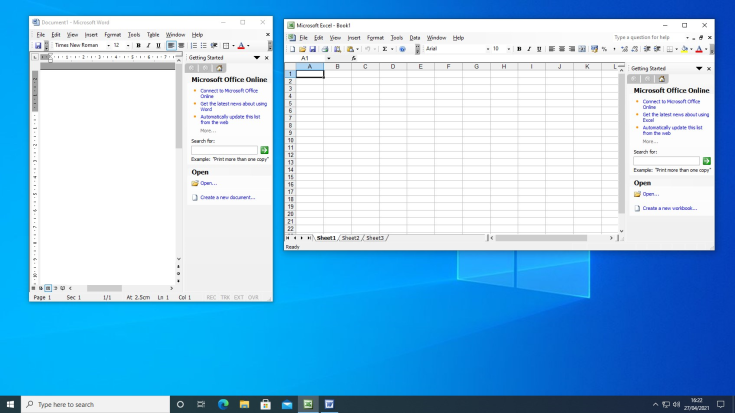Click New workbook icon in Excel toolbar

[292, 49]
